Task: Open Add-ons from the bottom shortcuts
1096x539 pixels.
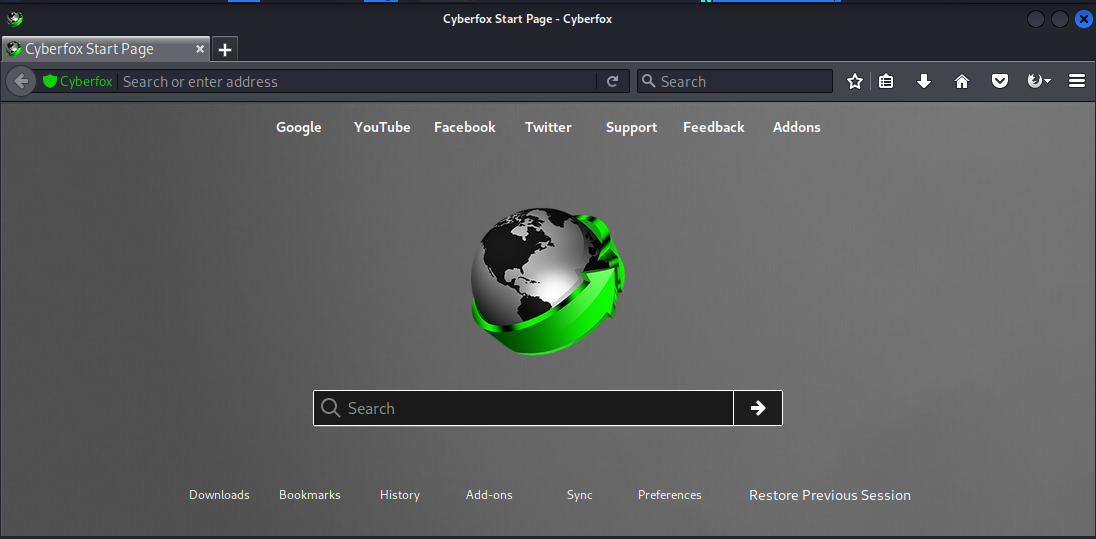Action: (x=489, y=495)
